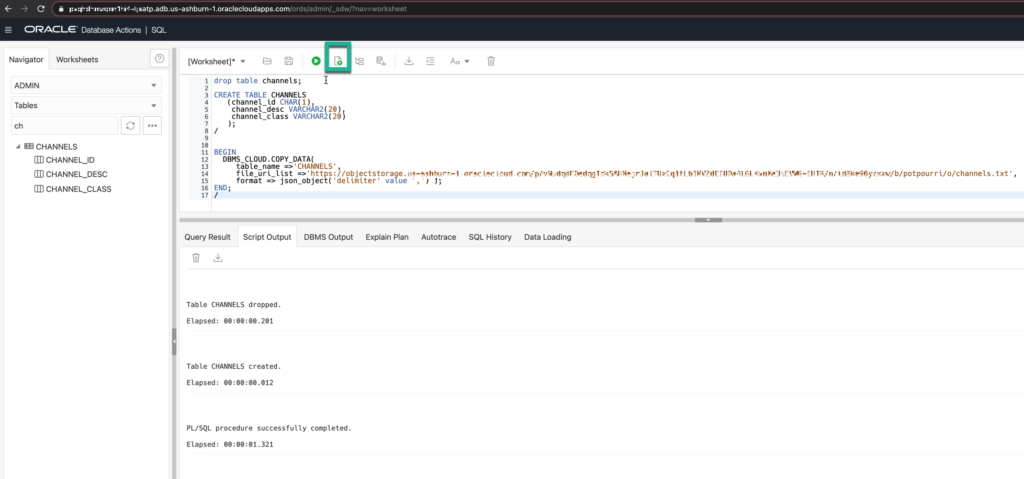Screen dimensions: 1024x479
Task: Open the text case Aa dropdown
Action: [x=460, y=61]
